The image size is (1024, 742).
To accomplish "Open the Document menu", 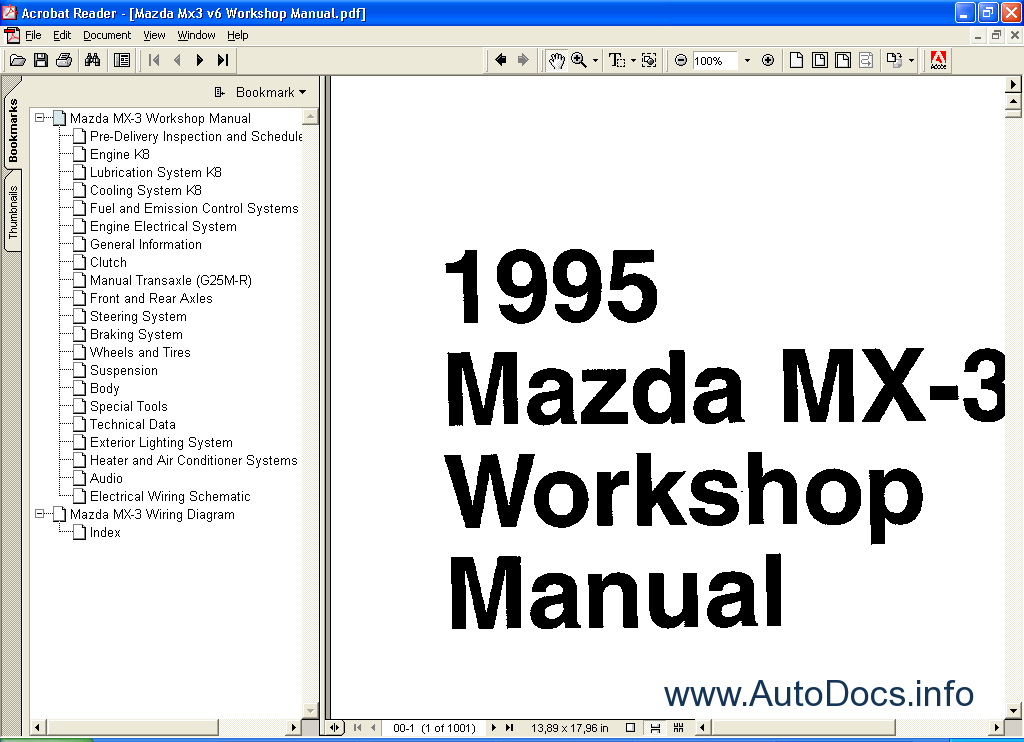I will coord(107,35).
